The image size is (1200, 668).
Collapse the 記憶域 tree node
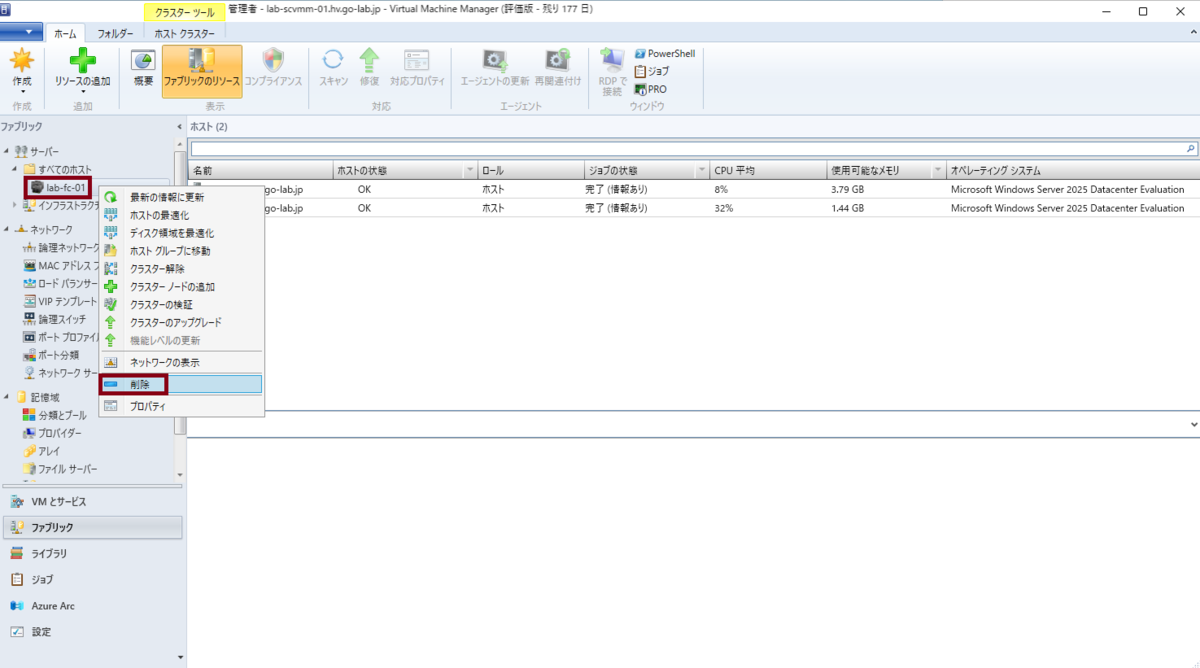7,397
